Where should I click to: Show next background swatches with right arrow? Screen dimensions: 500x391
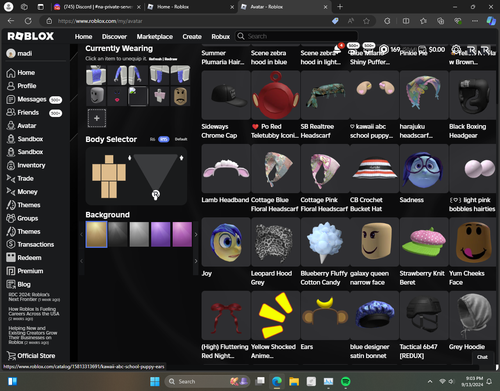click(x=196, y=234)
